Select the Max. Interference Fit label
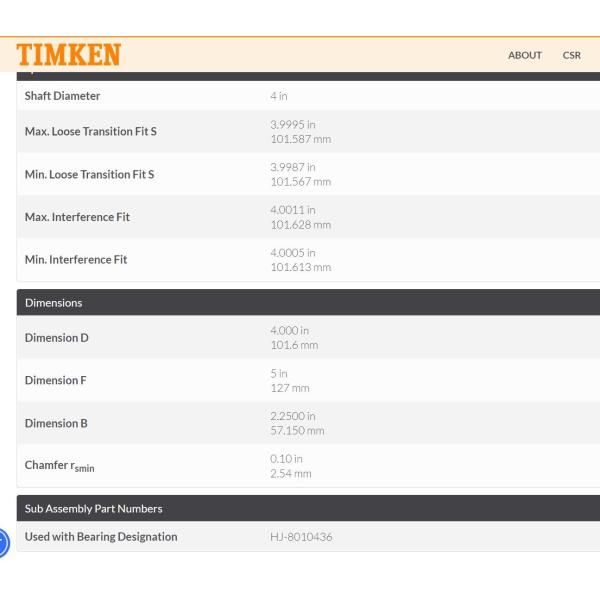Screen dimensions: 600x600 coord(77,217)
